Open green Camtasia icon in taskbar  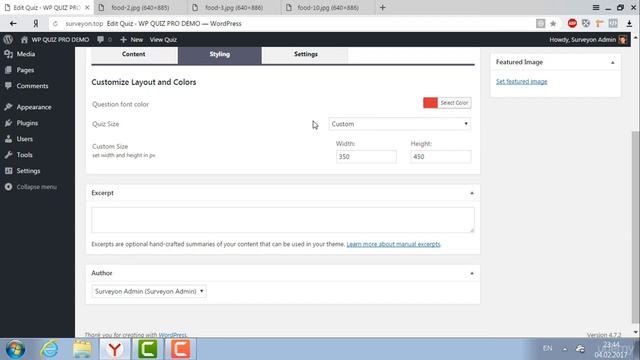pos(147,349)
